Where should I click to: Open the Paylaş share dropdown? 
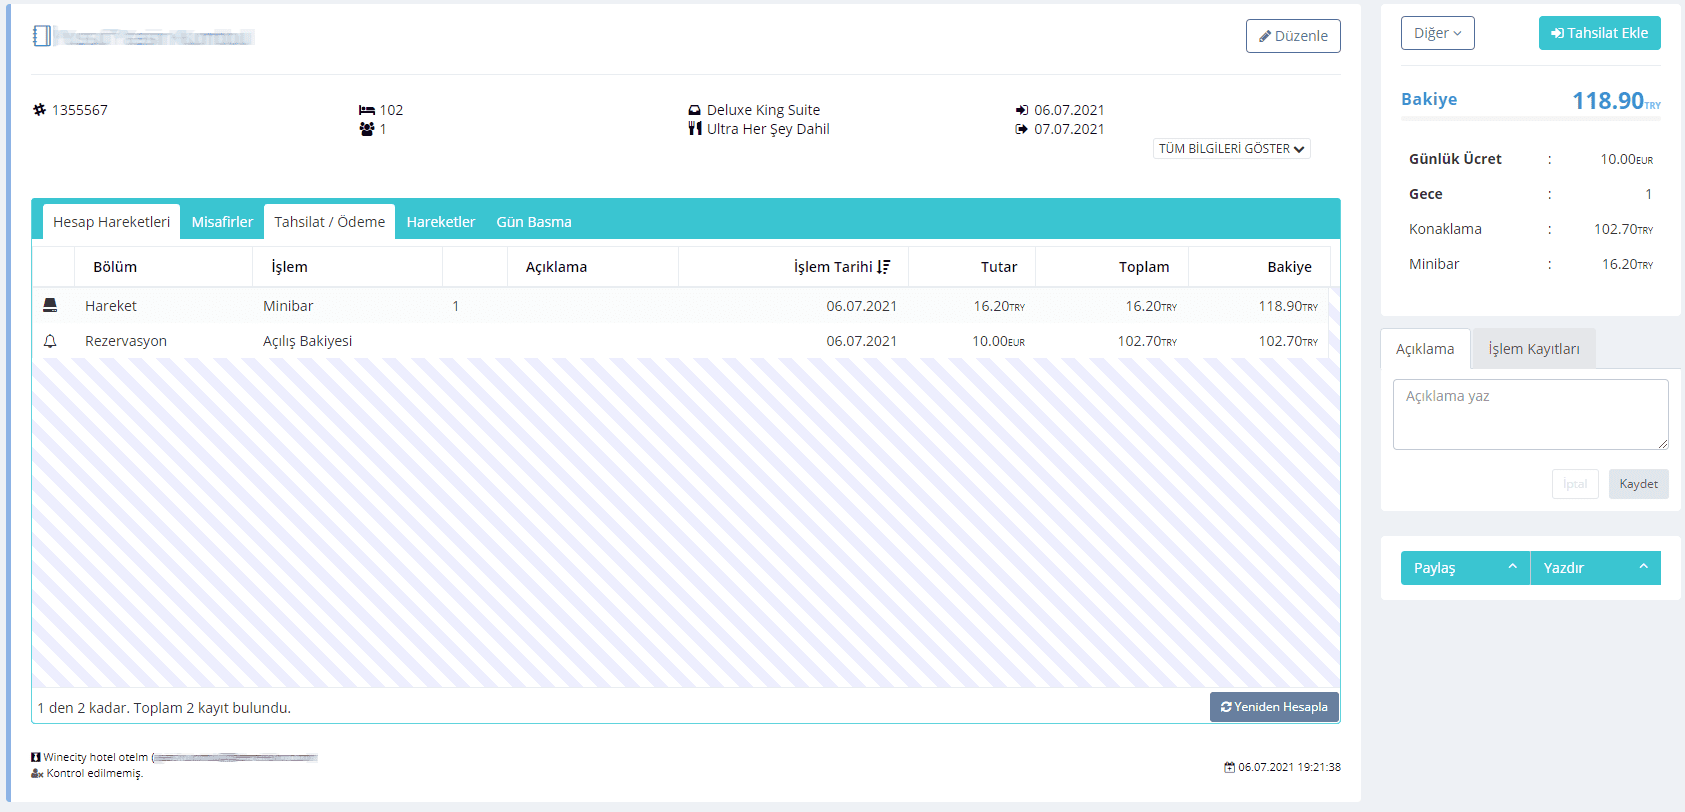[1465, 568]
